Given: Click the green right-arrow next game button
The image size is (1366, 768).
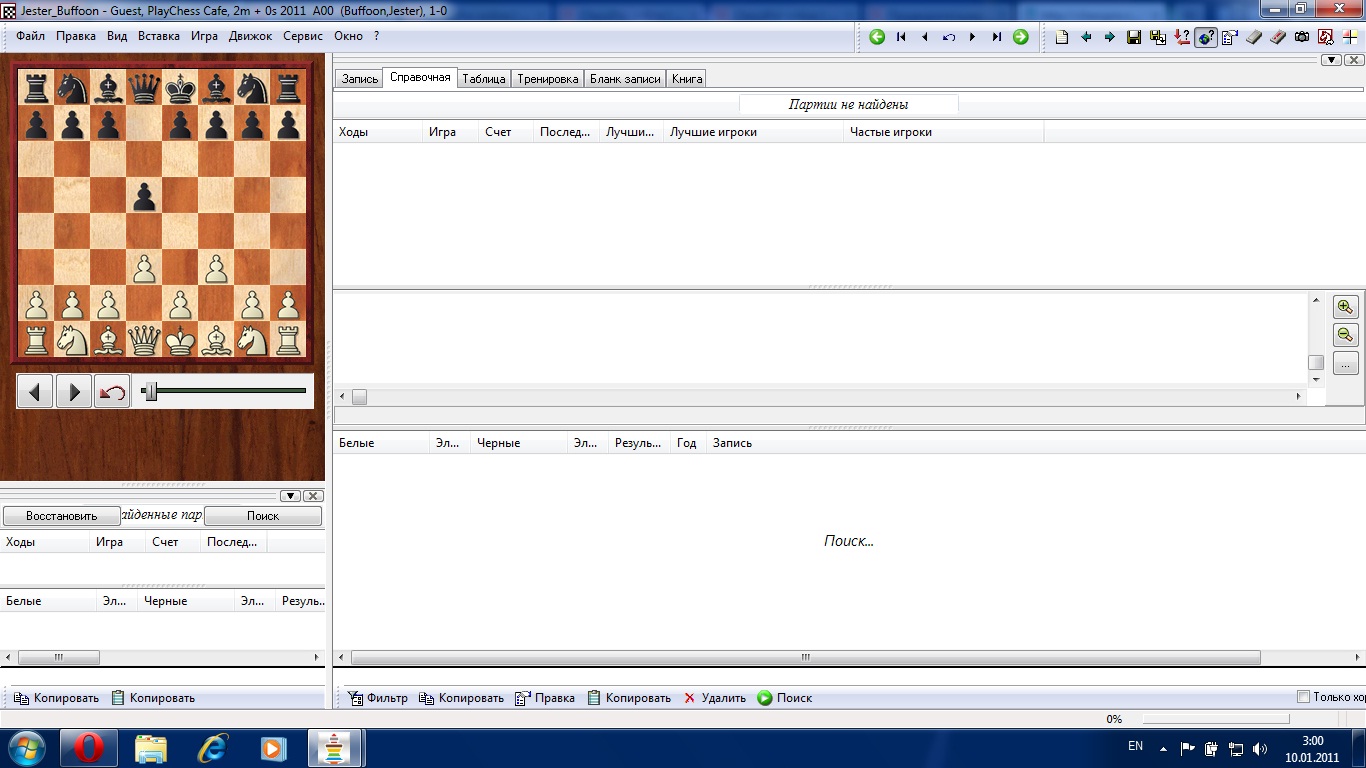Looking at the screenshot, I should click(x=1020, y=37).
